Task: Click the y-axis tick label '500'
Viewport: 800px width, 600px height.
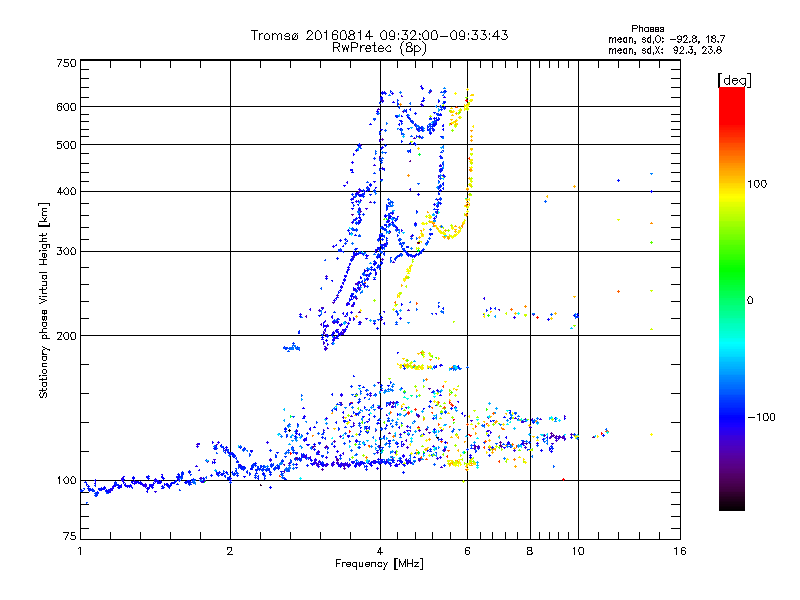Action: tap(66, 145)
